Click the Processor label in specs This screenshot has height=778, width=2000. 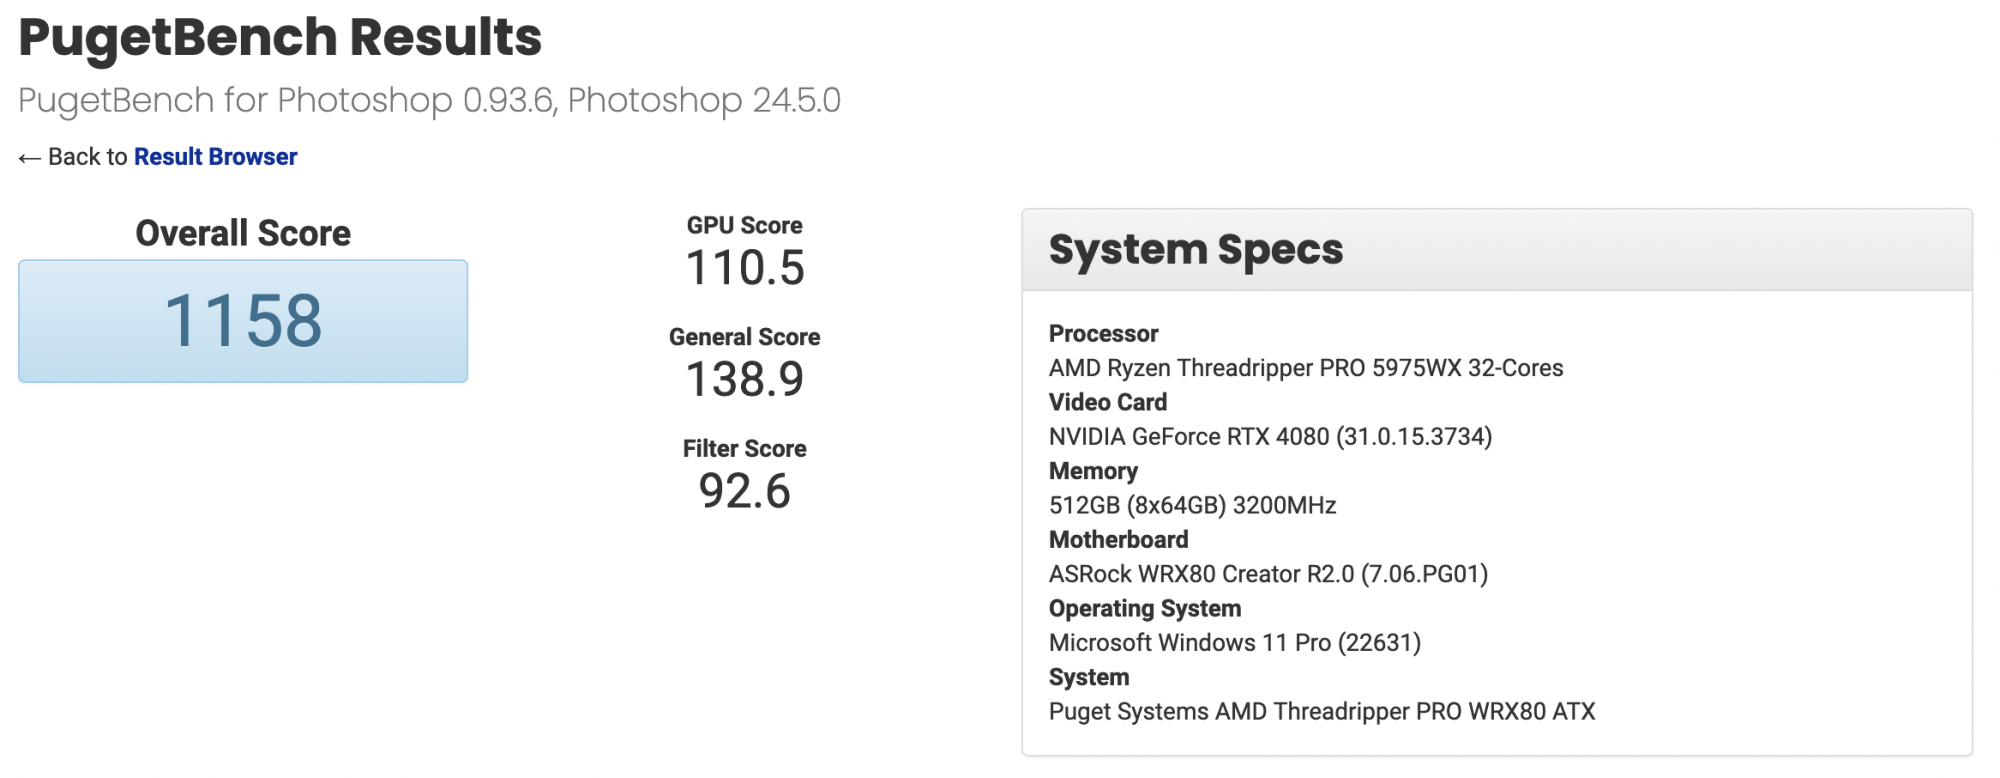point(1103,334)
